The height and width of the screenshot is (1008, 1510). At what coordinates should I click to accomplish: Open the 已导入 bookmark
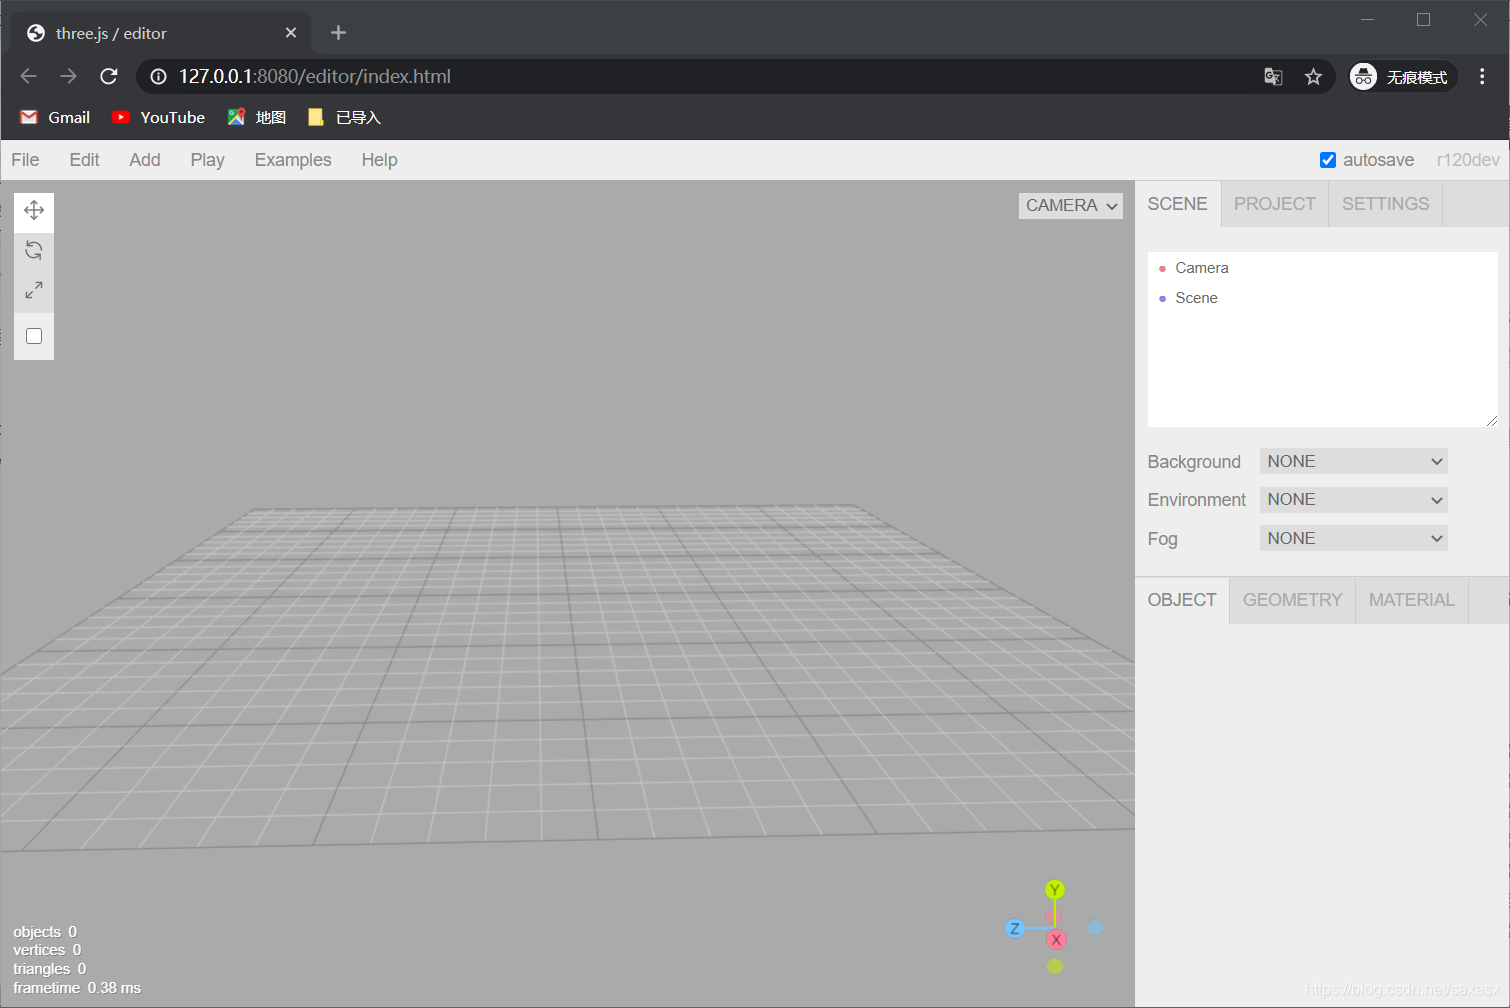pos(343,117)
